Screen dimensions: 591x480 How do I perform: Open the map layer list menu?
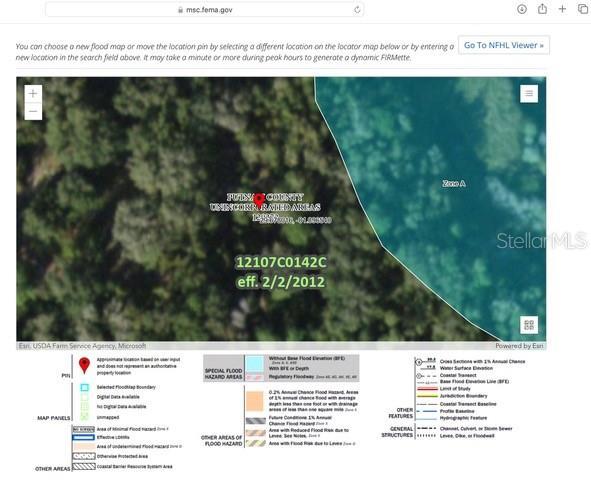tap(529, 93)
